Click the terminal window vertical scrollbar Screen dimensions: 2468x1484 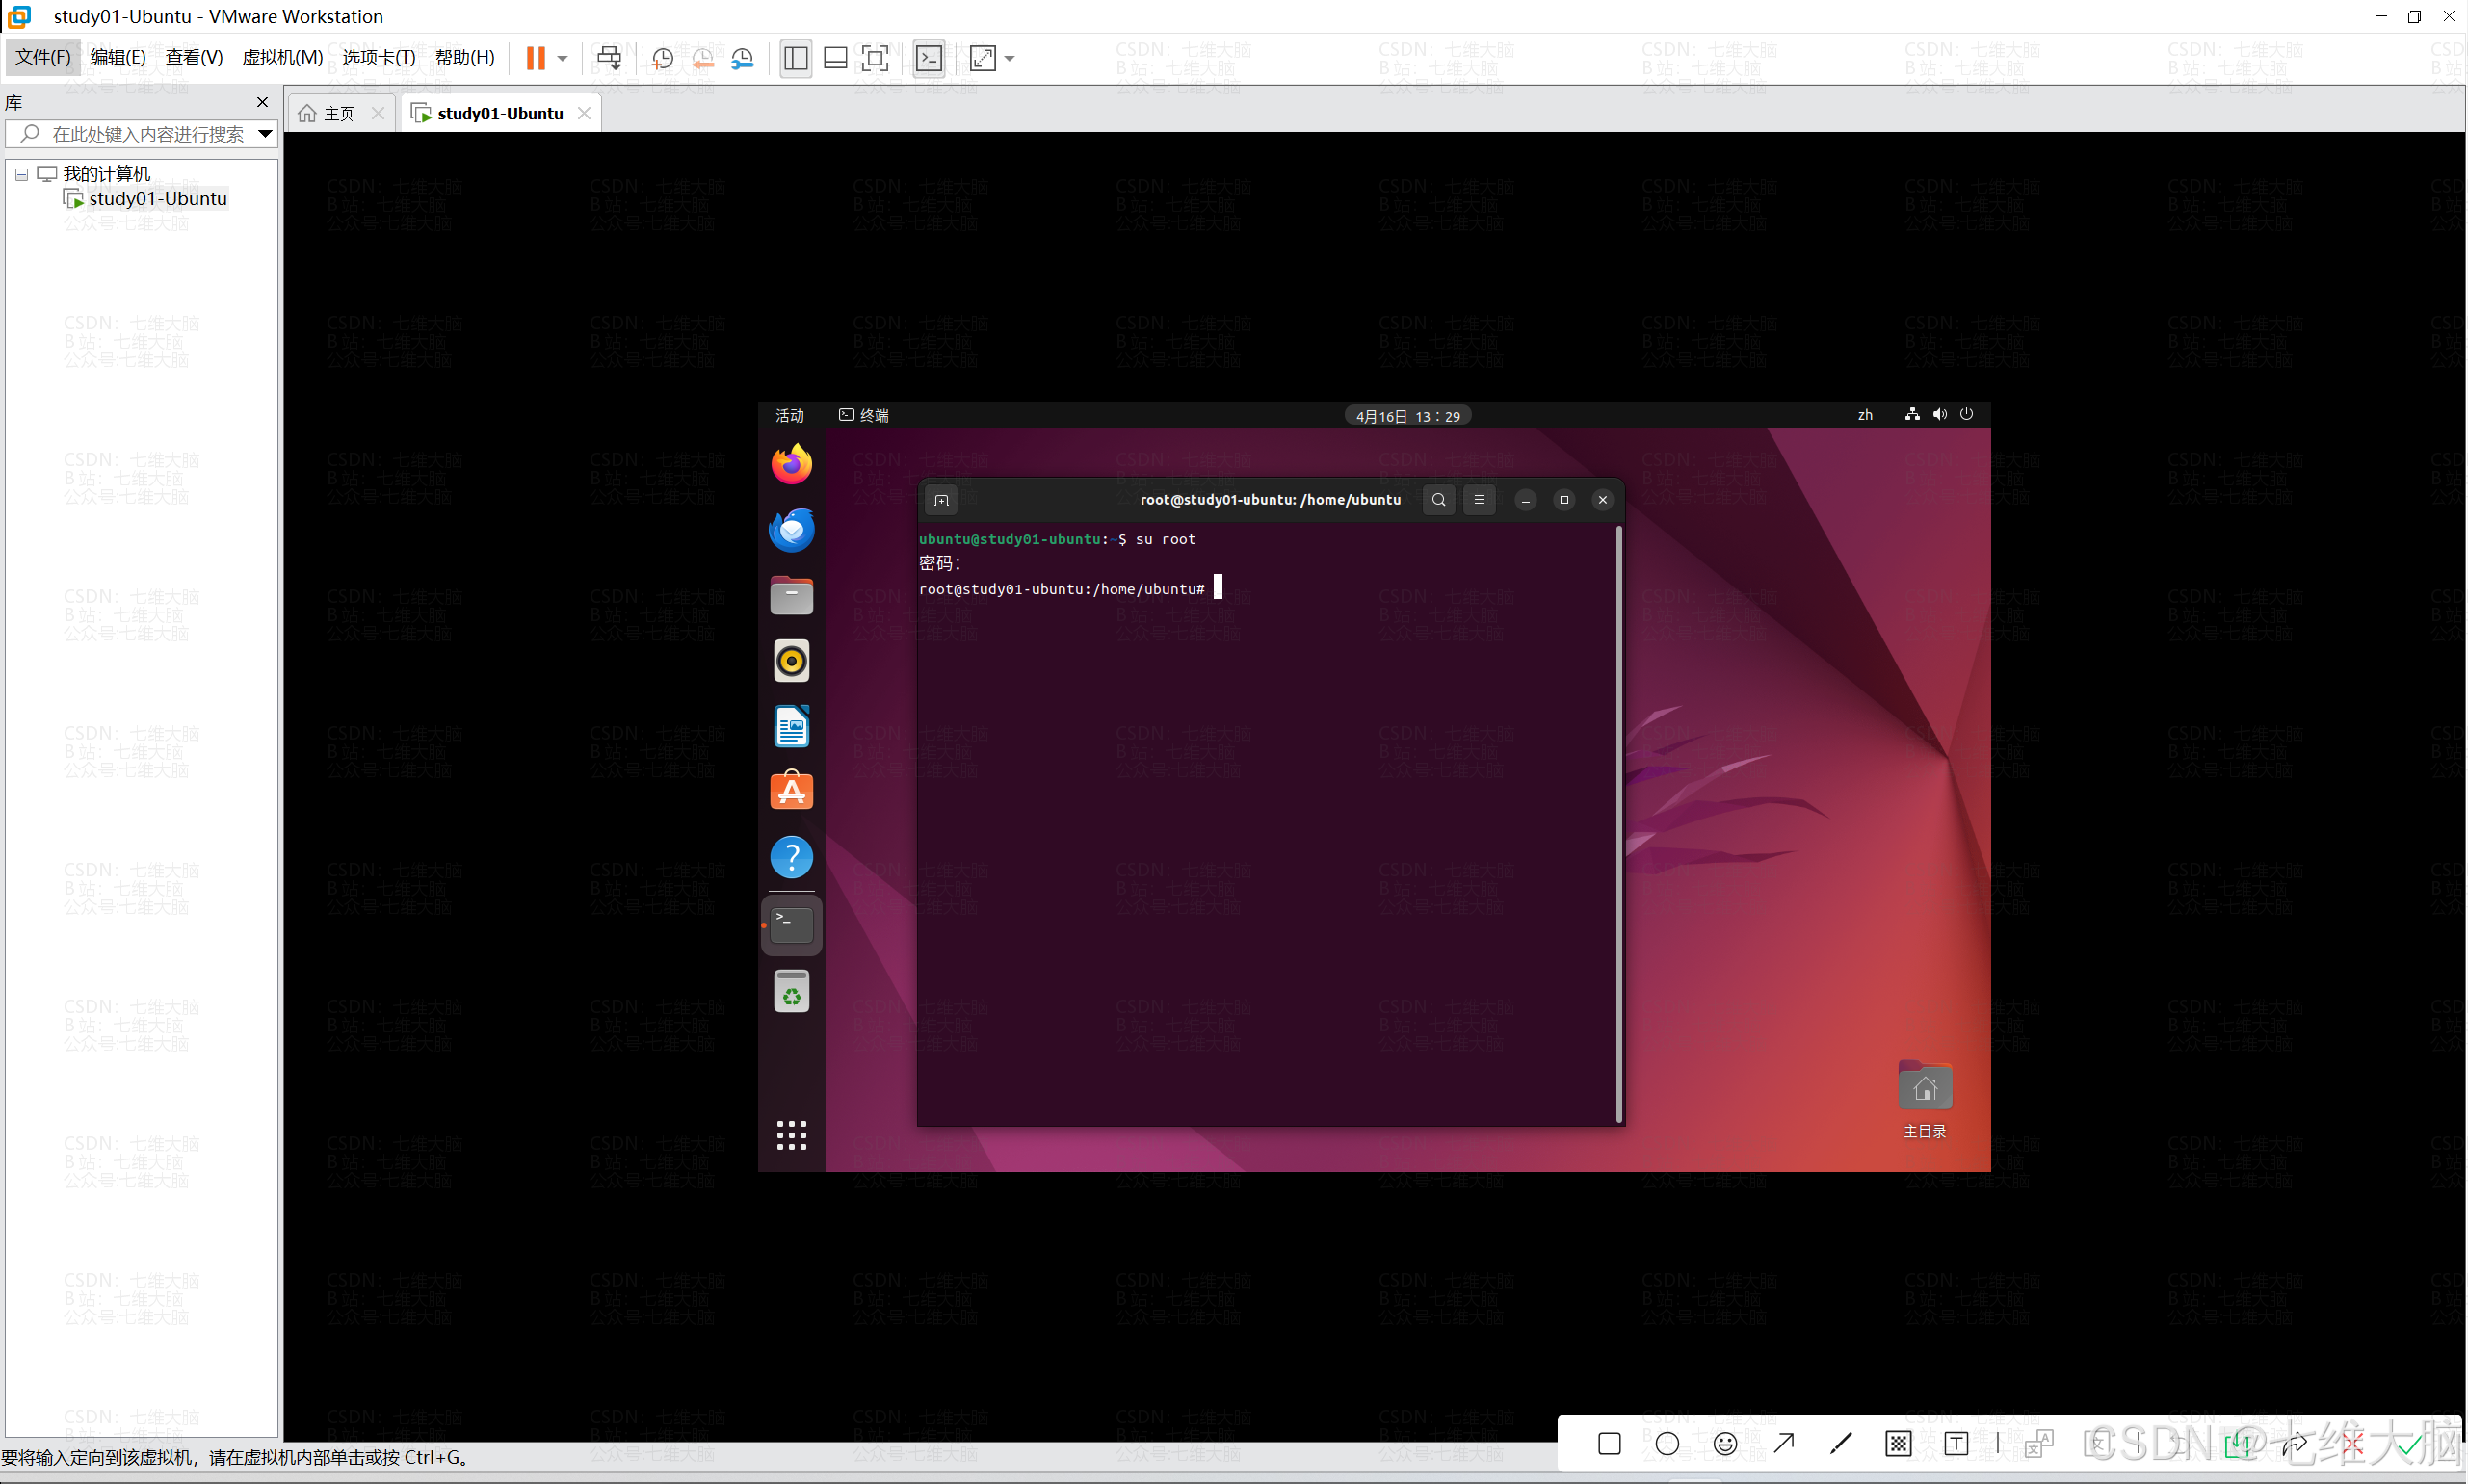(1618, 820)
